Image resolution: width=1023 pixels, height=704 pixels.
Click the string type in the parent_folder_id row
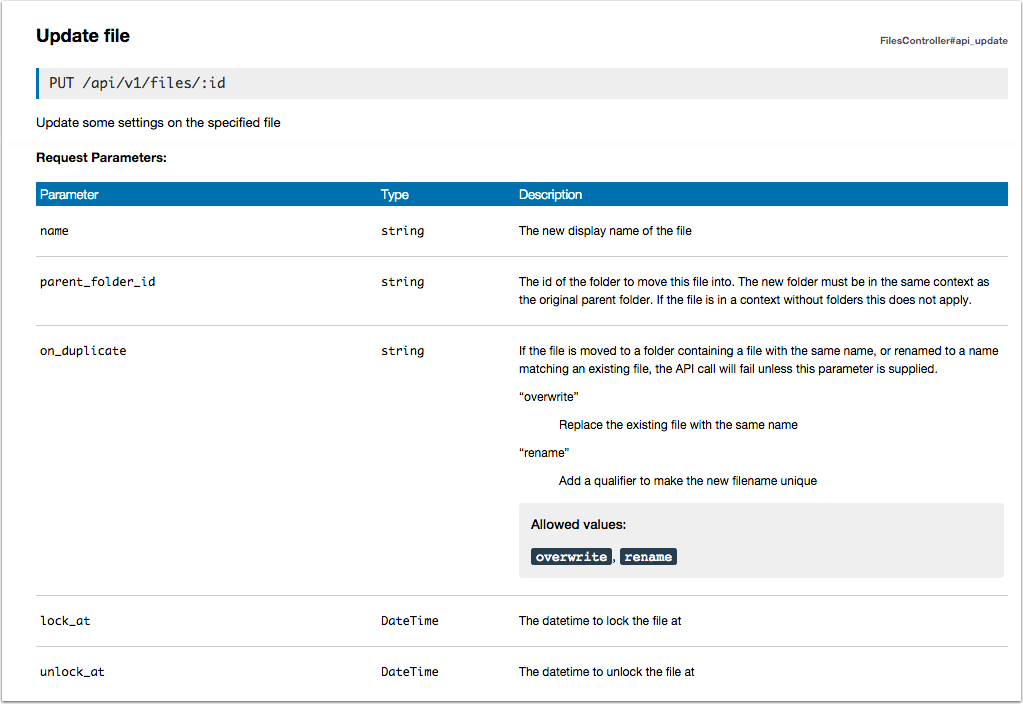coord(402,282)
